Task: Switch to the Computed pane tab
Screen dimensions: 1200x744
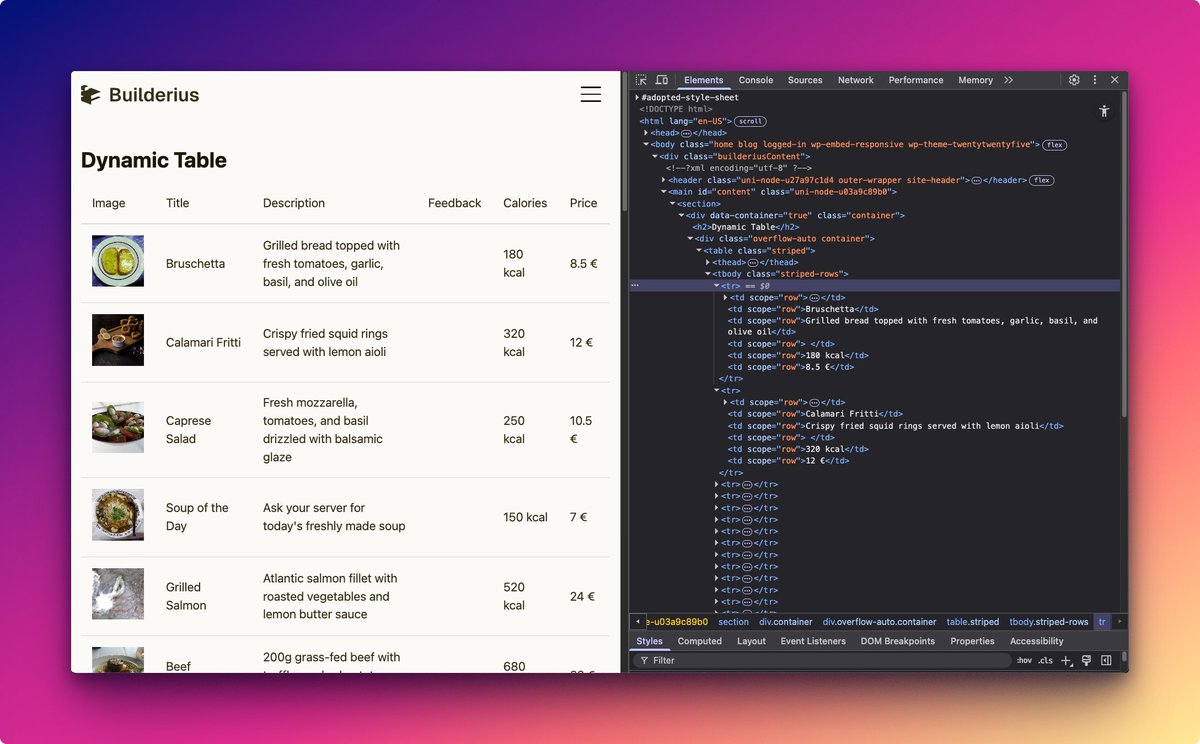Action: pos(700,641)
